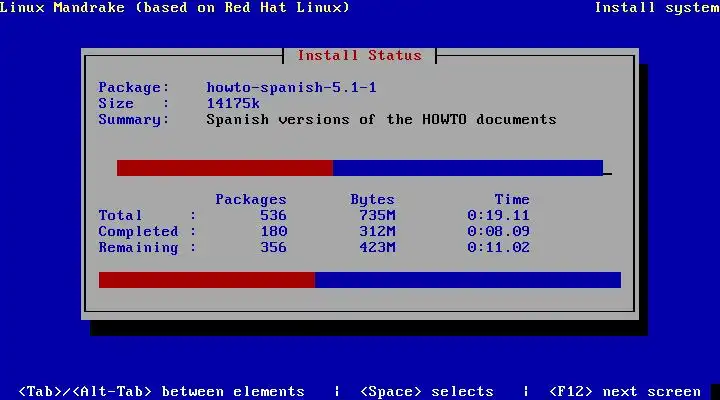Viewport: 720px width, 400px height.
Task: Click remaining bytes value 423M
Action: (x=377, y=248)
